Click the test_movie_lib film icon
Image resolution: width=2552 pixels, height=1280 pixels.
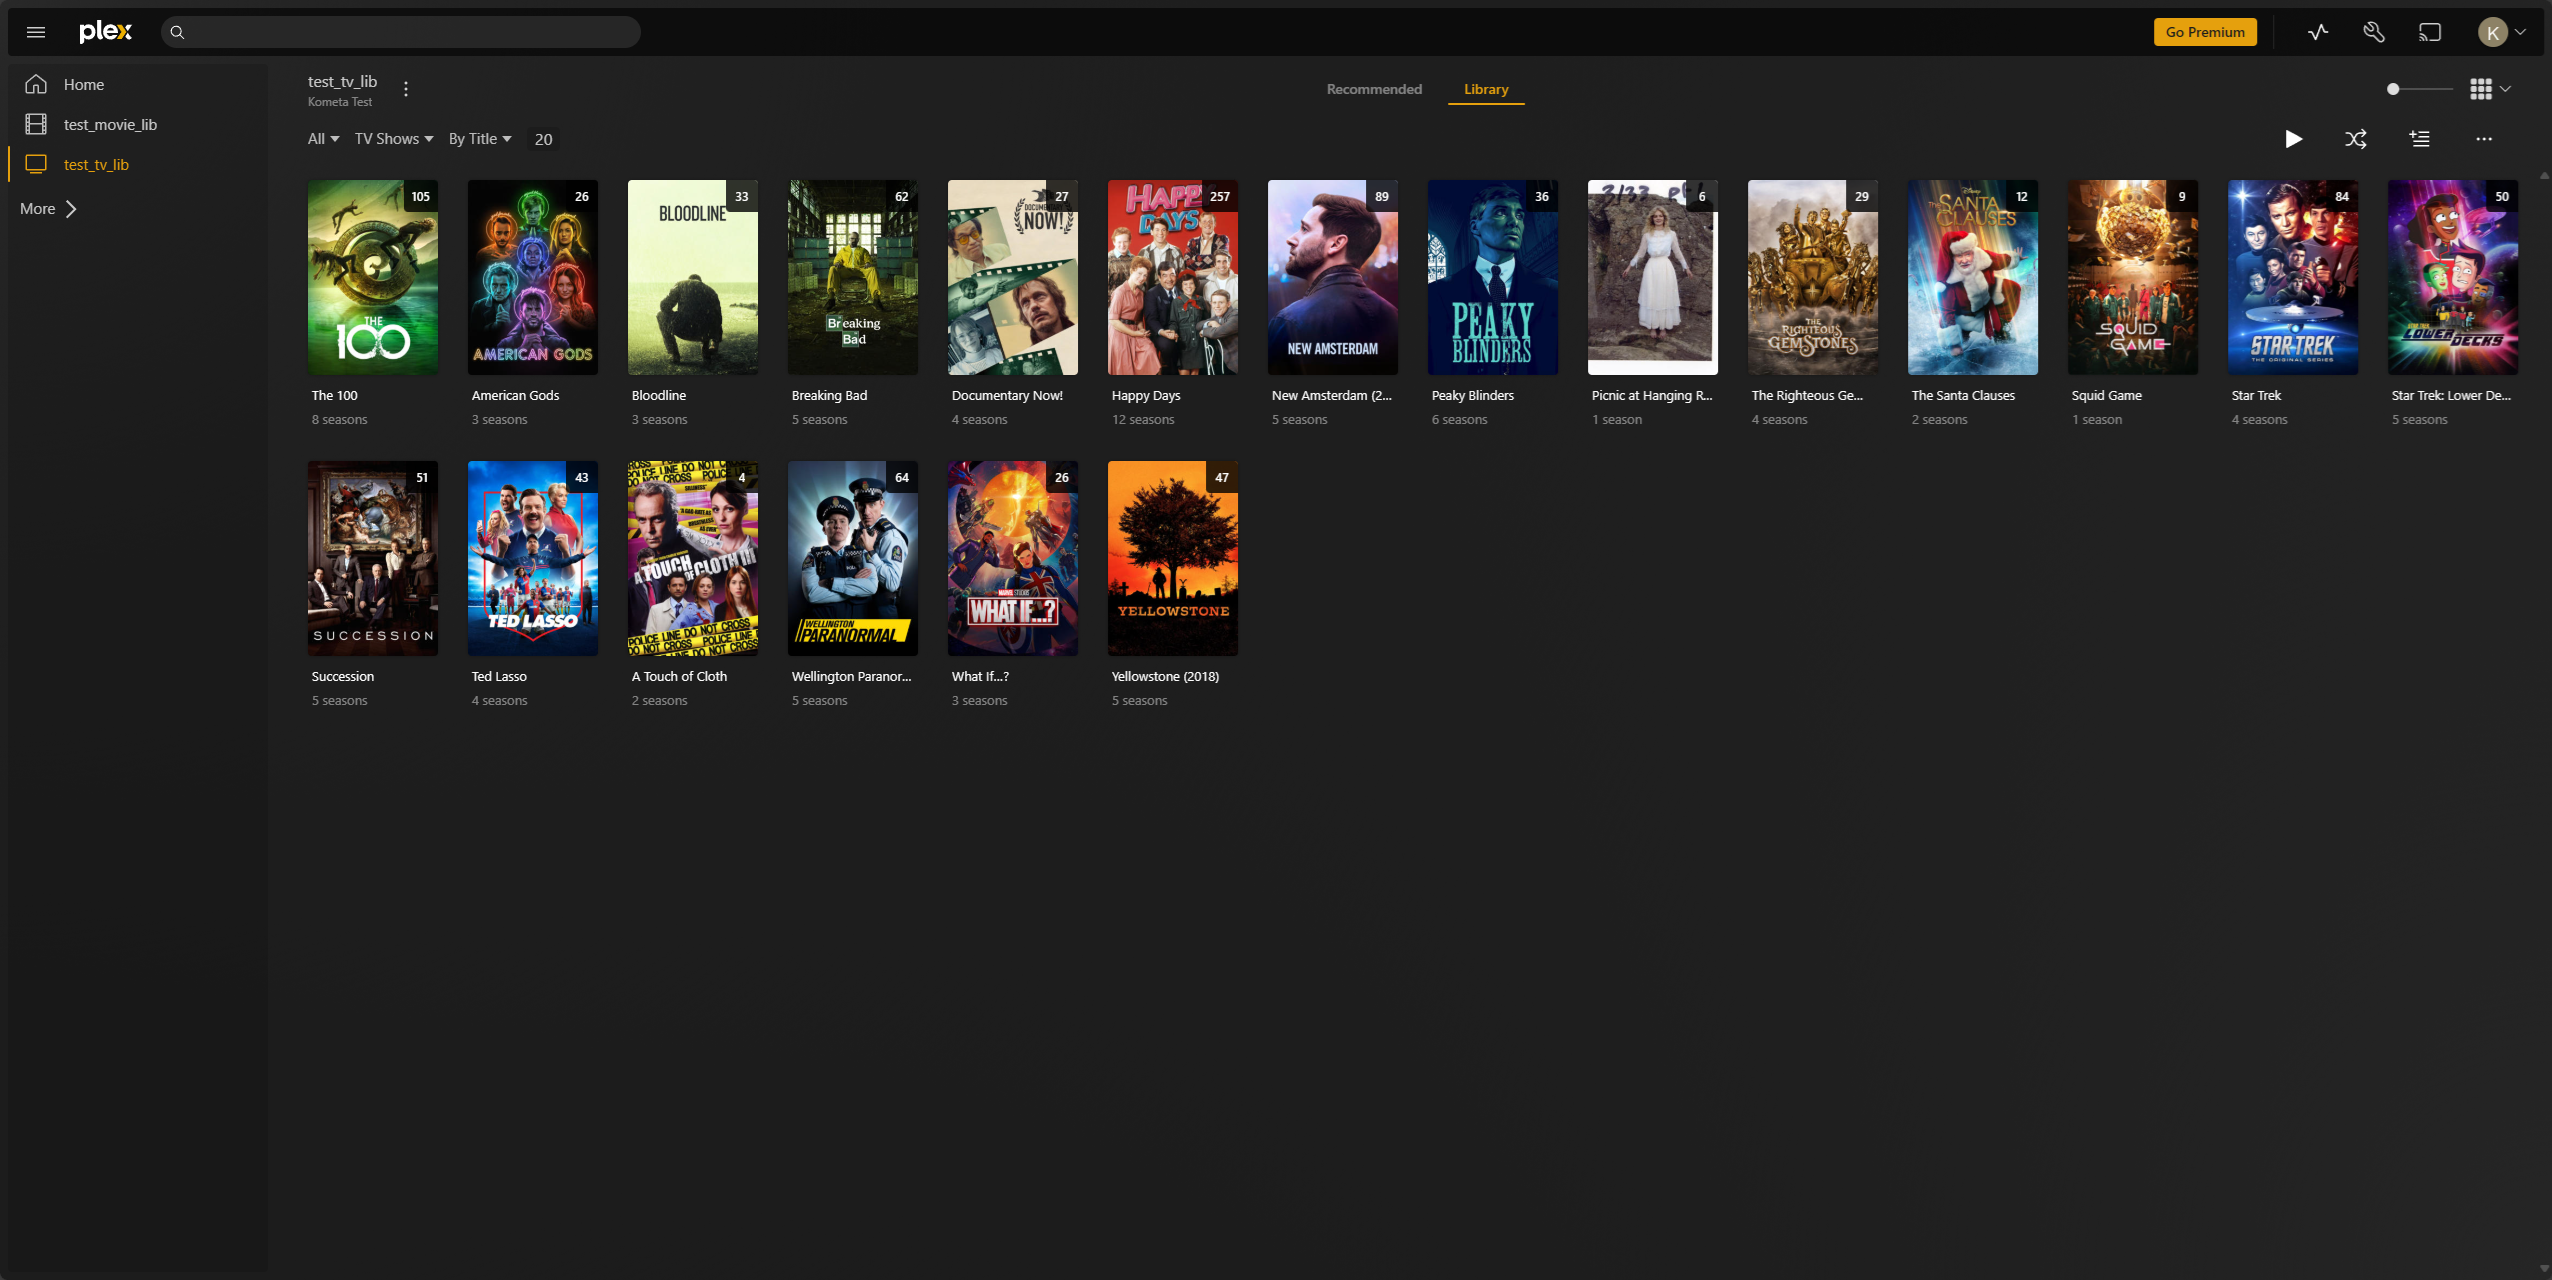click(36, 124)
